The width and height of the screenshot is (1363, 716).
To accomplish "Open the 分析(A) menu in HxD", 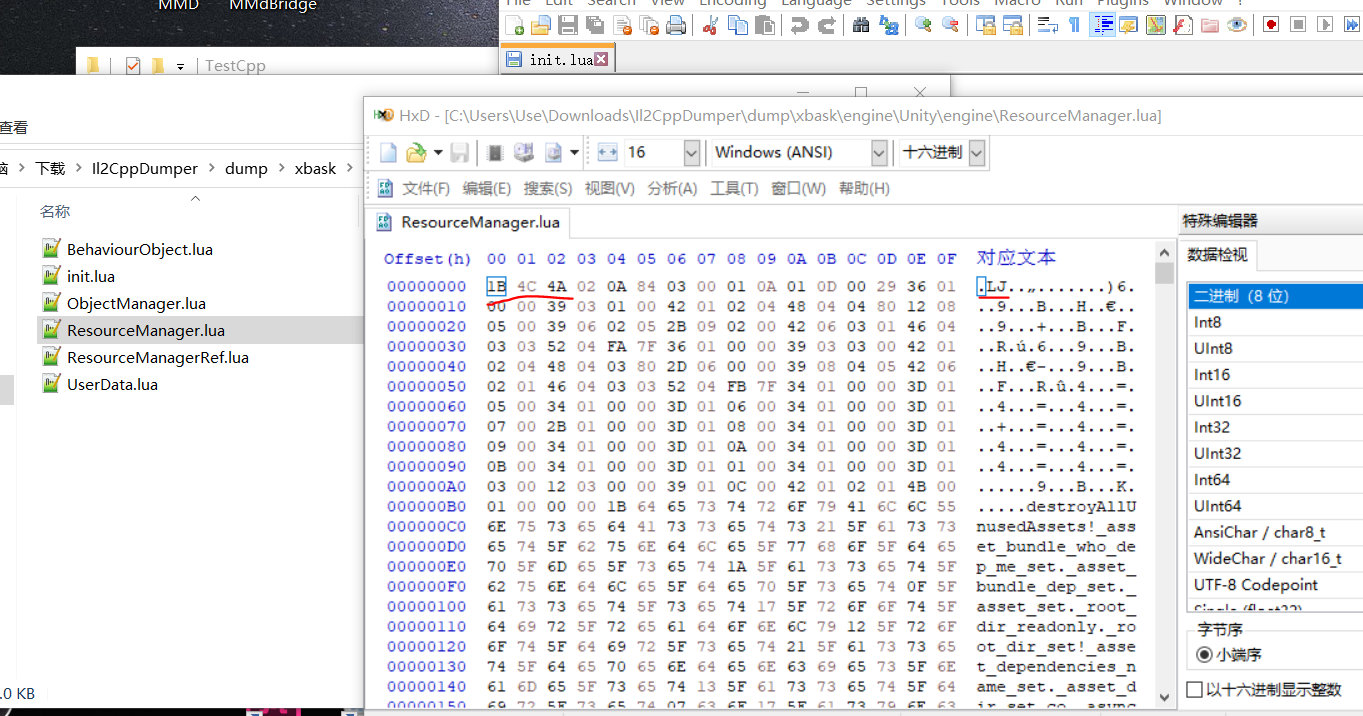I will (x=672, y=188).
